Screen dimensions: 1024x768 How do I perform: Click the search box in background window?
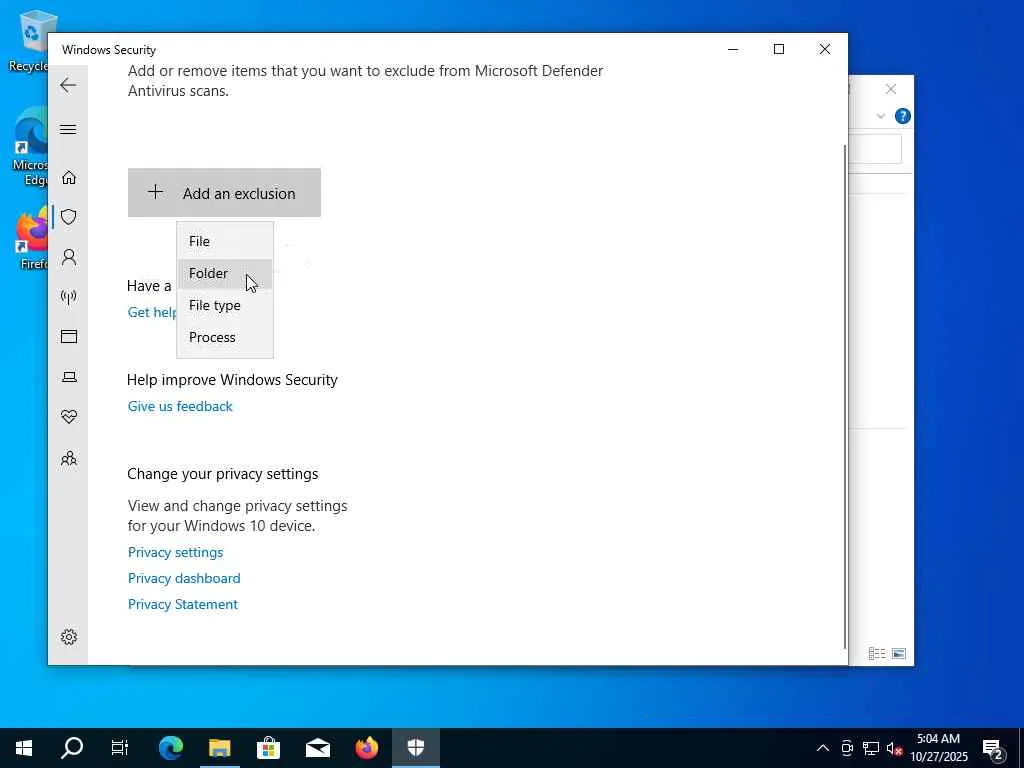[x=875, y=150]
